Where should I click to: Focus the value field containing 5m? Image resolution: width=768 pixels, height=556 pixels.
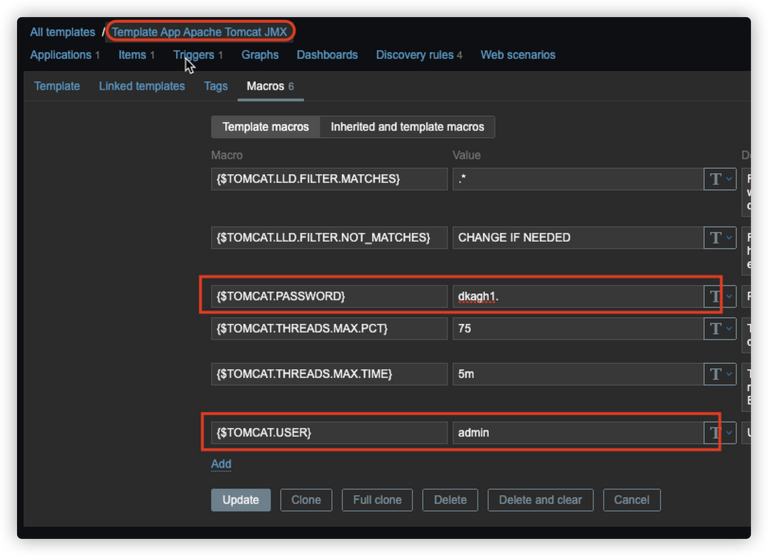click(578, 374)
